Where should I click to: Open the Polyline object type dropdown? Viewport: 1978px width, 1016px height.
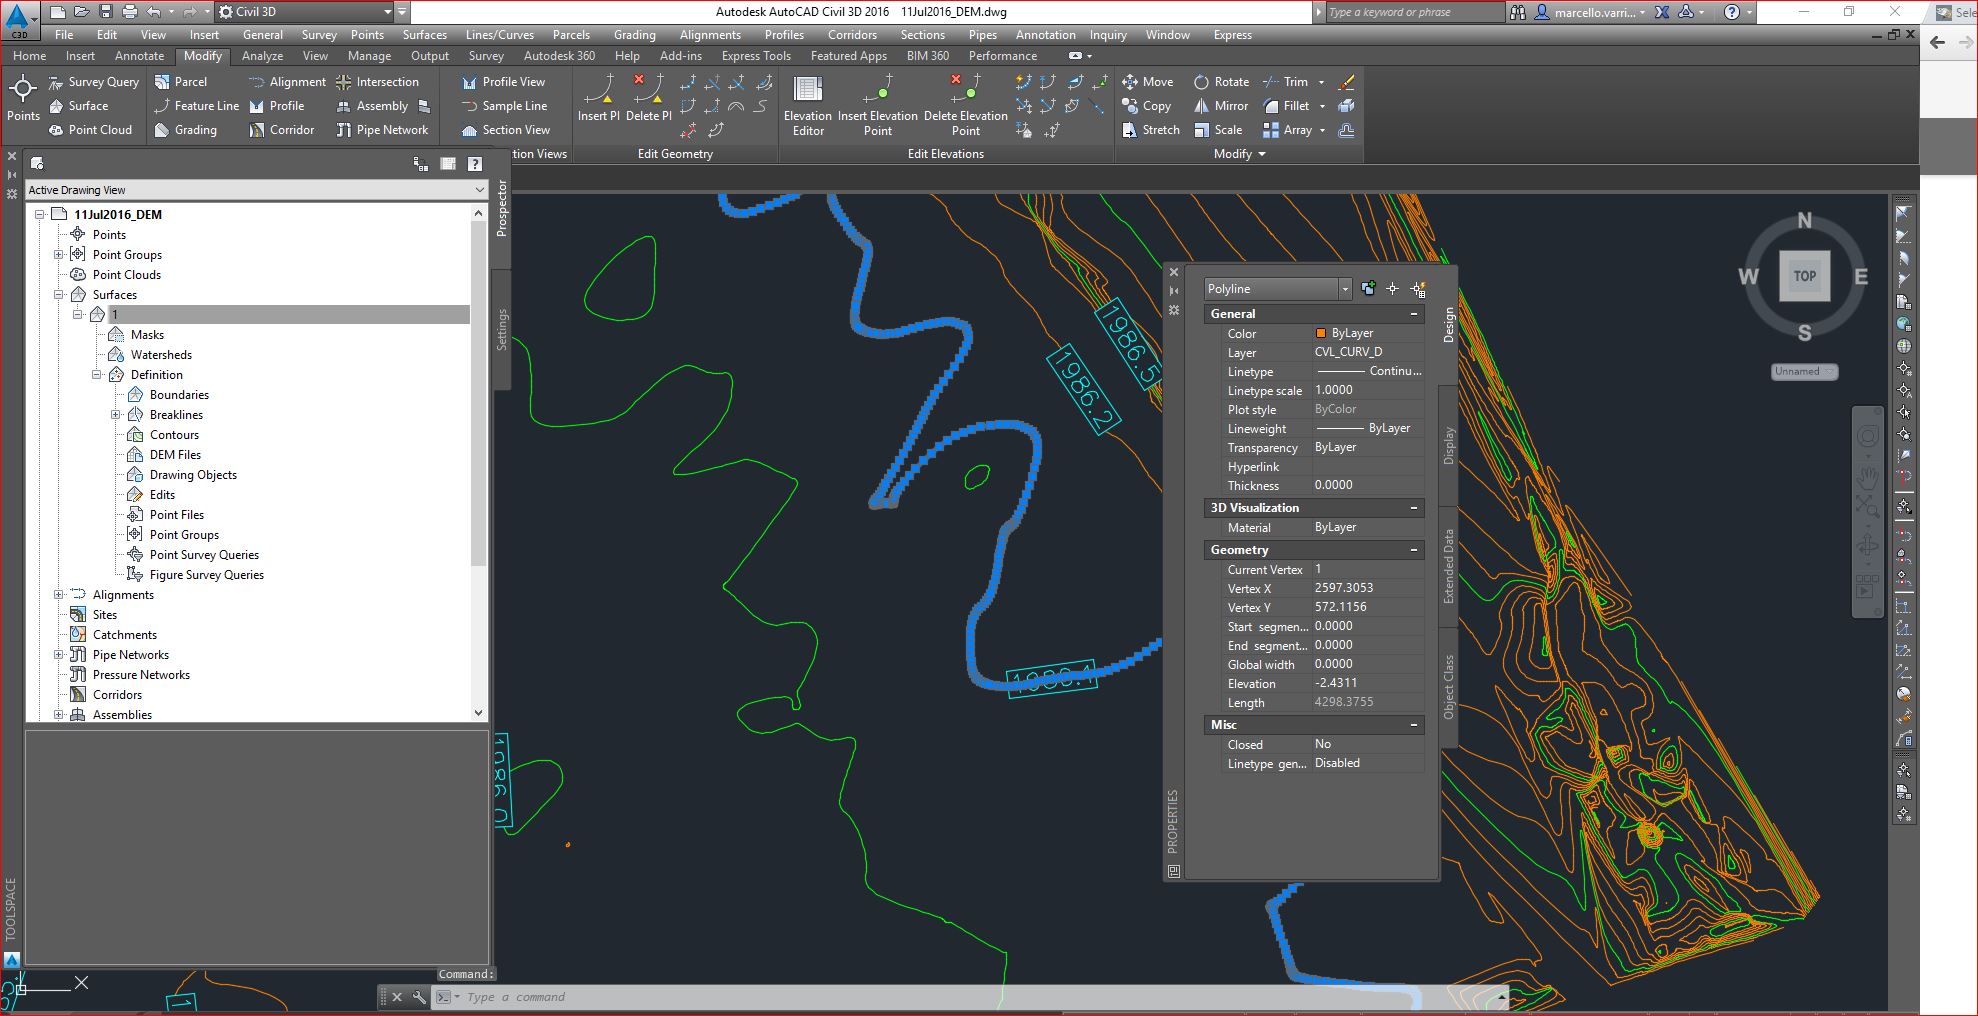point(1345,289)
